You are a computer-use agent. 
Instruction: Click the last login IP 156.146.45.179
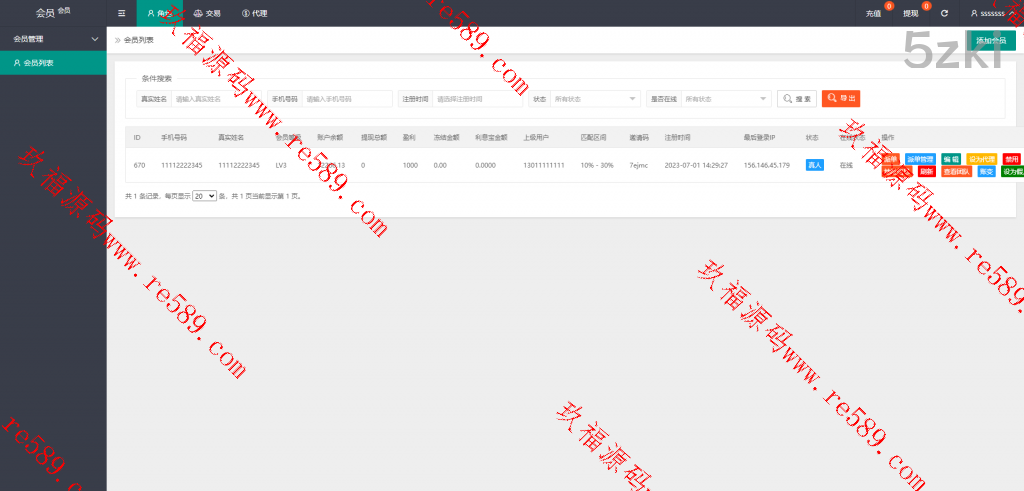[x=767, y=165]
